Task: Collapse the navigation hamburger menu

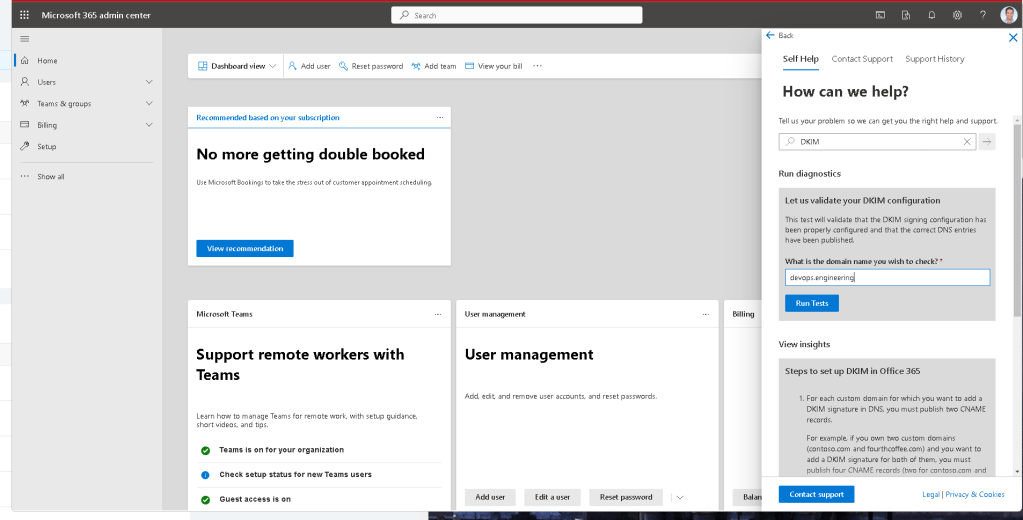Action: (25, 39)
